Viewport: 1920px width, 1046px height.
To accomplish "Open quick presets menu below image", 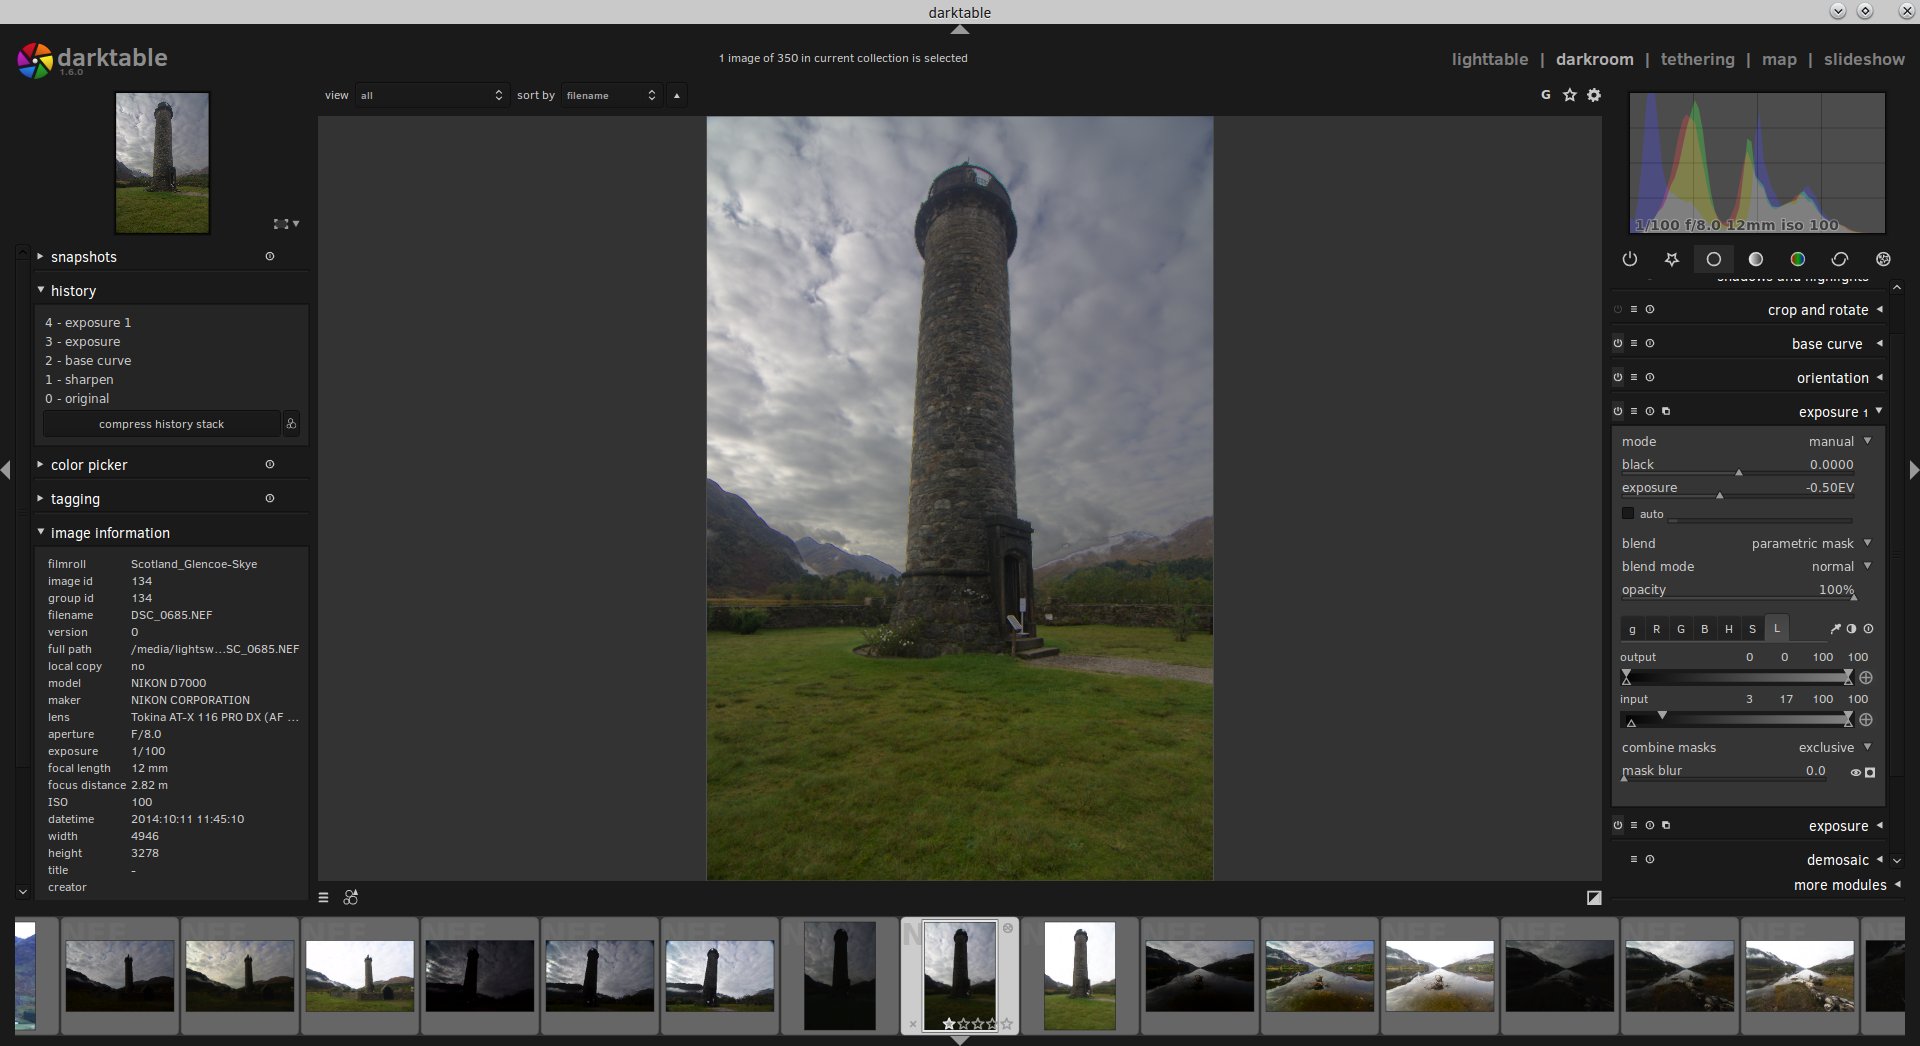I will (323, 897).
